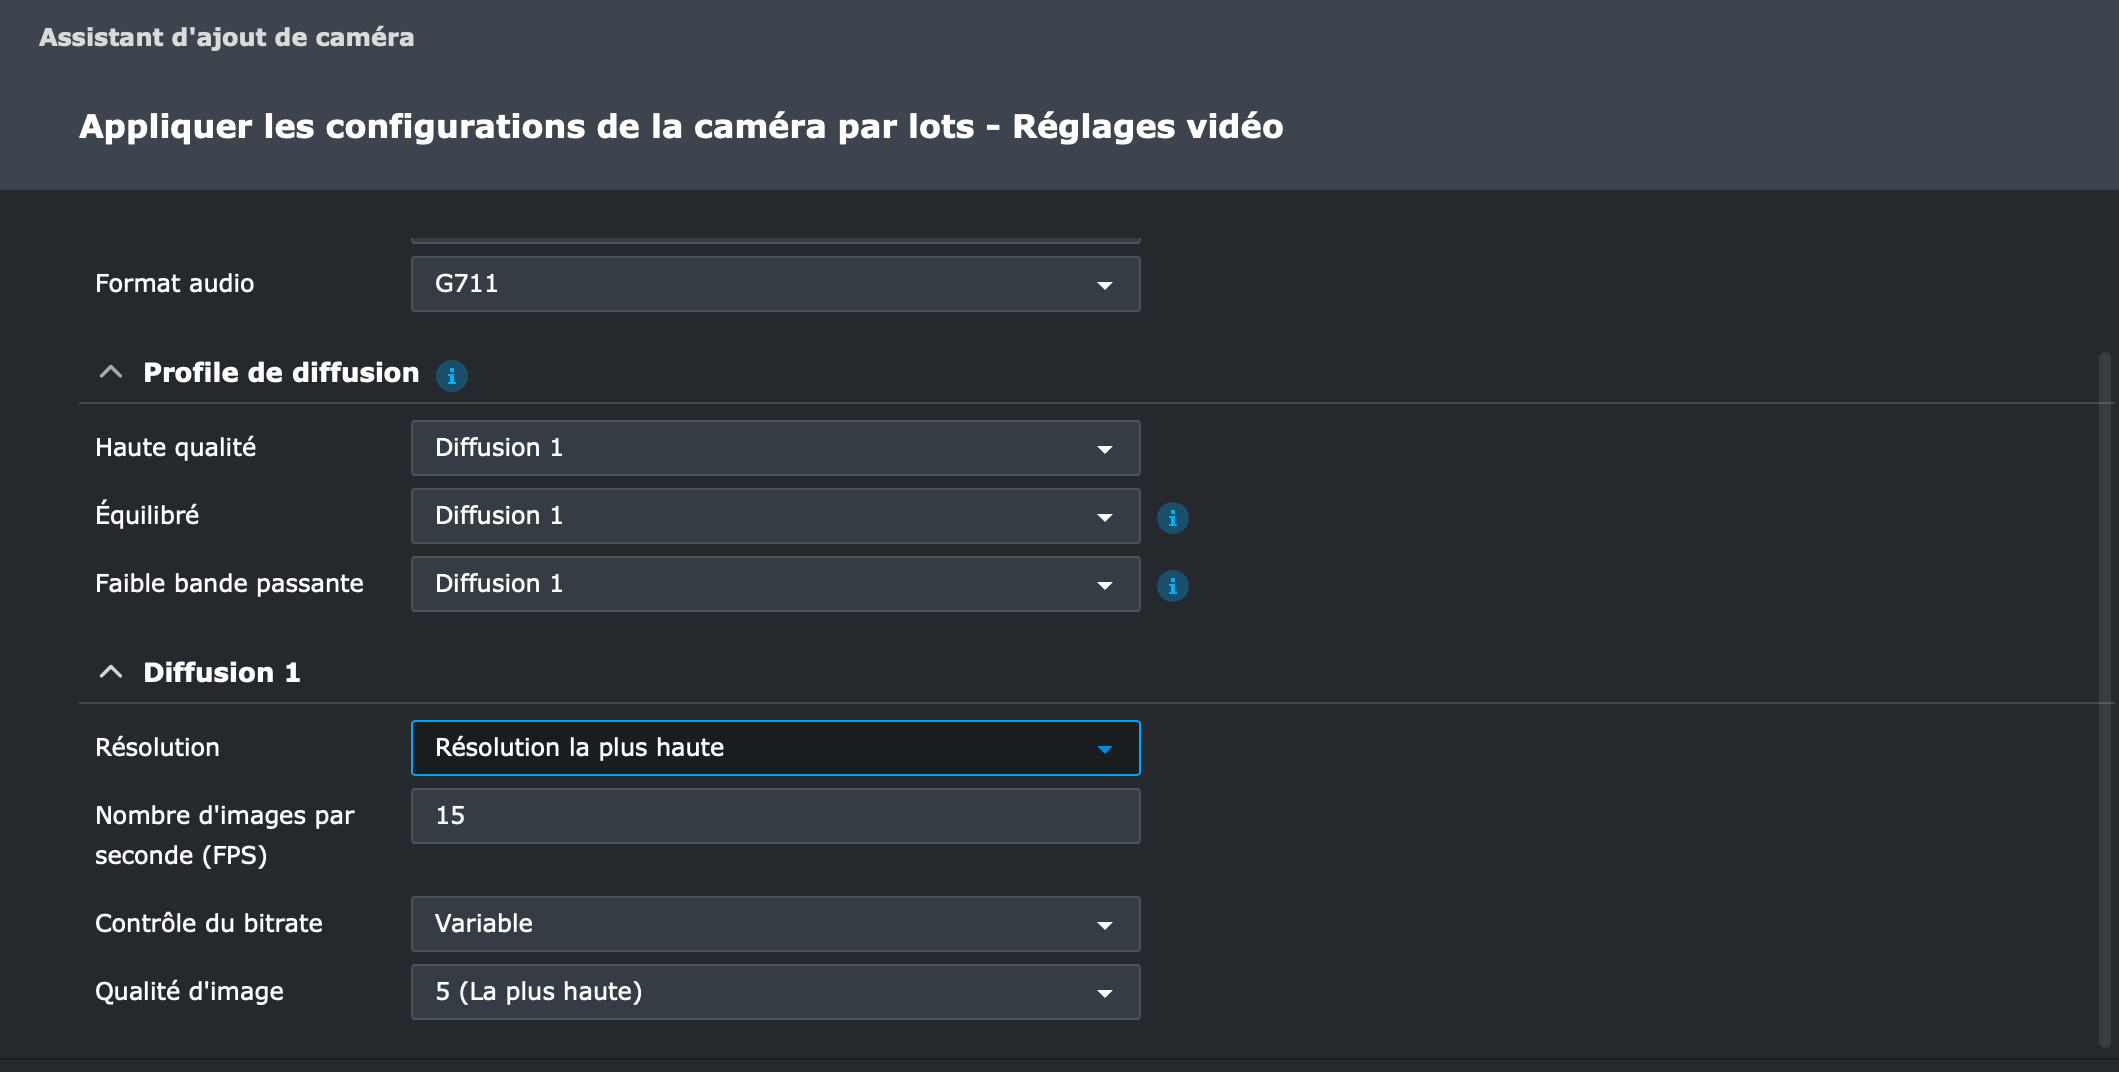Screen dimensions: 2119x1072
Task: Open the Faible bande passante dropdown
Action: [x=775, y=584]
